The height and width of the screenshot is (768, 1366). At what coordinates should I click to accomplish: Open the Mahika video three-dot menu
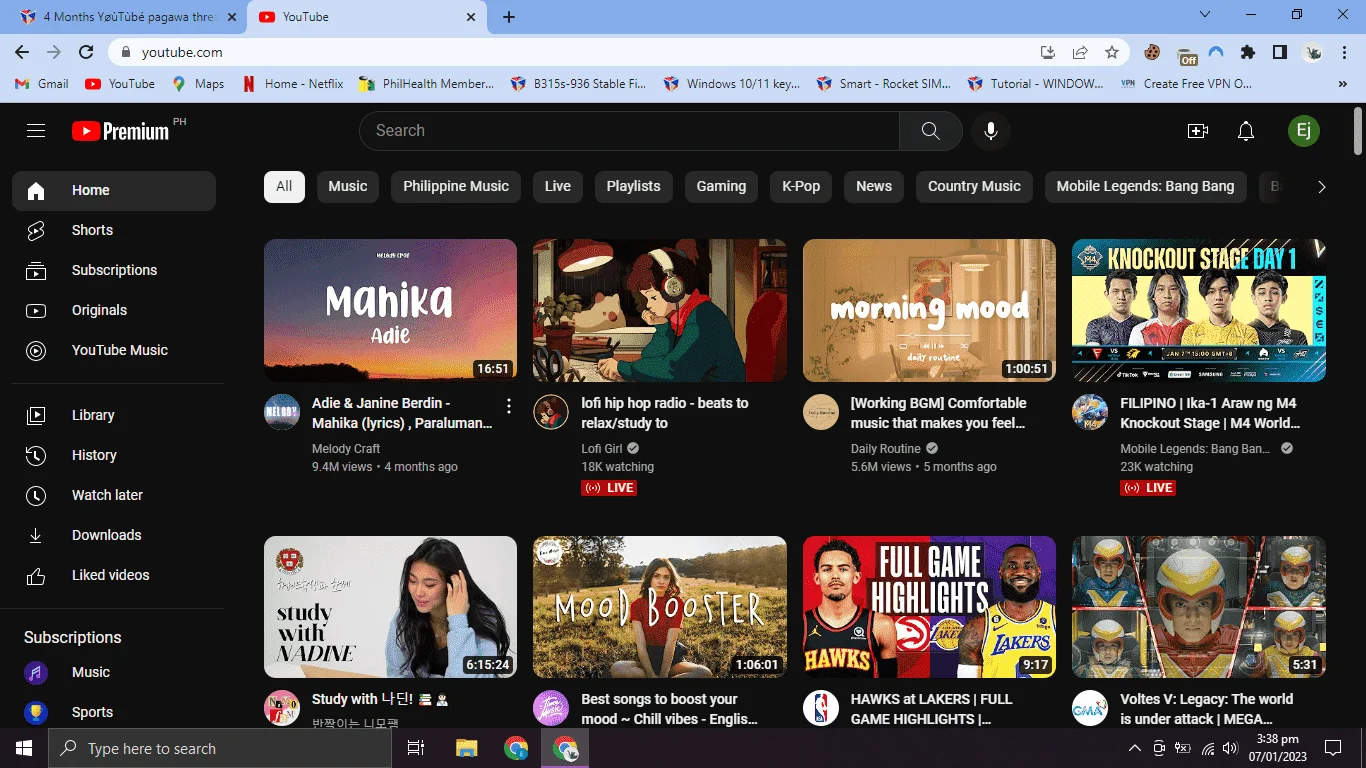click(x=508, y=406)
